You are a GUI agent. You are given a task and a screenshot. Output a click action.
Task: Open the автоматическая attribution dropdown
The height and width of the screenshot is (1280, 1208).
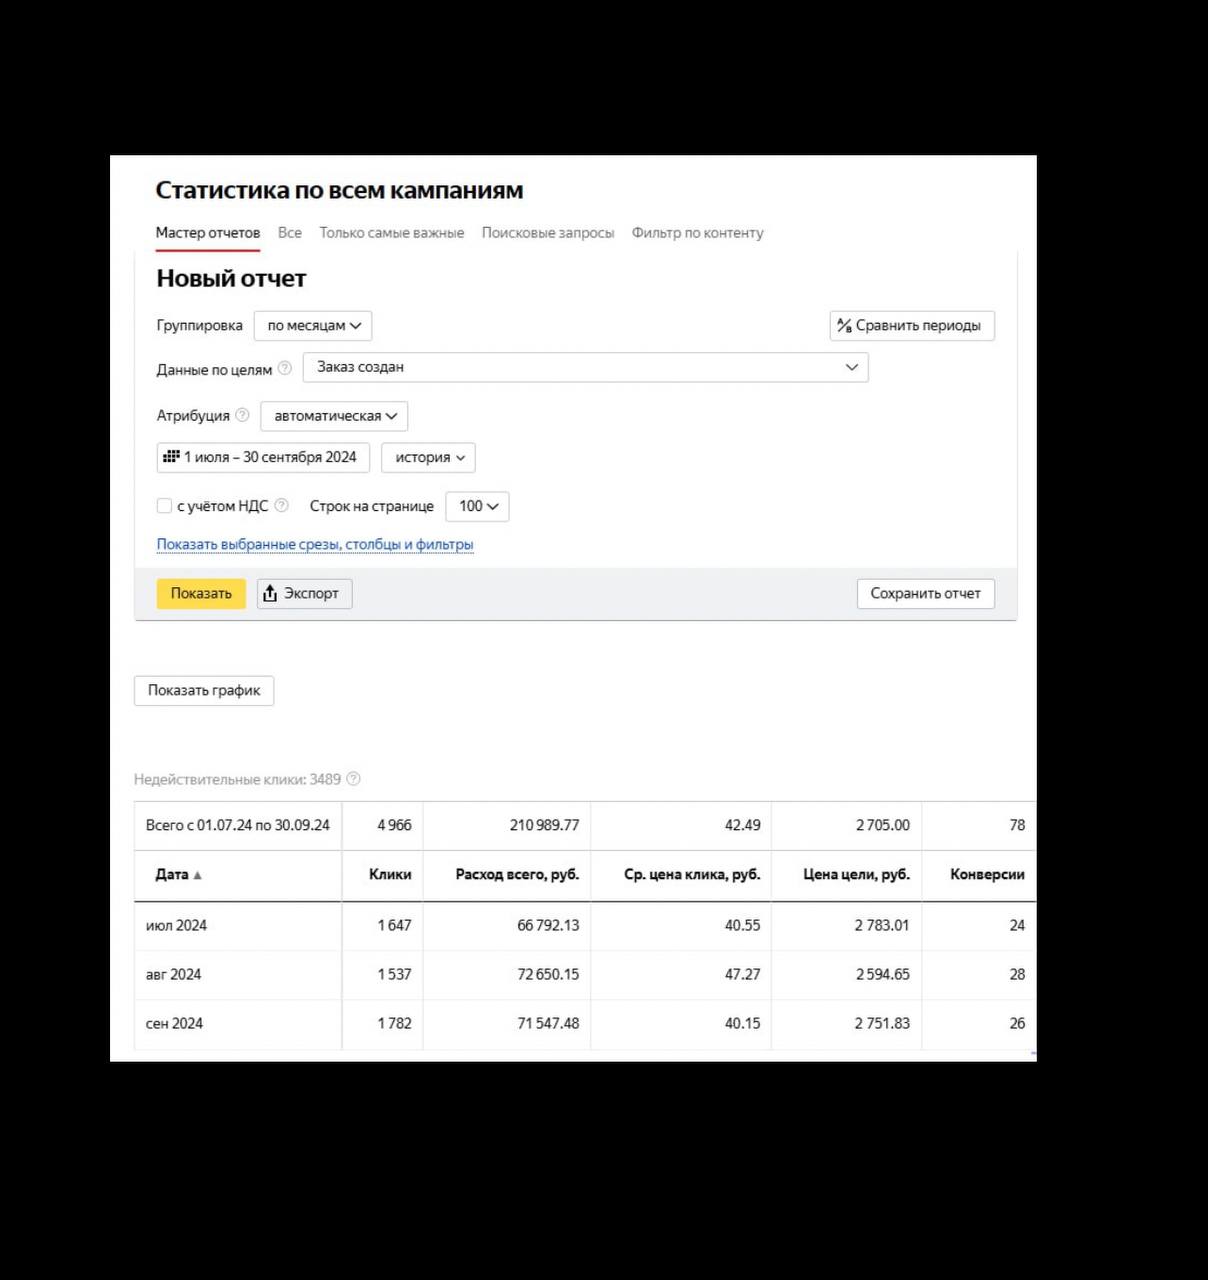pos(334,416)
